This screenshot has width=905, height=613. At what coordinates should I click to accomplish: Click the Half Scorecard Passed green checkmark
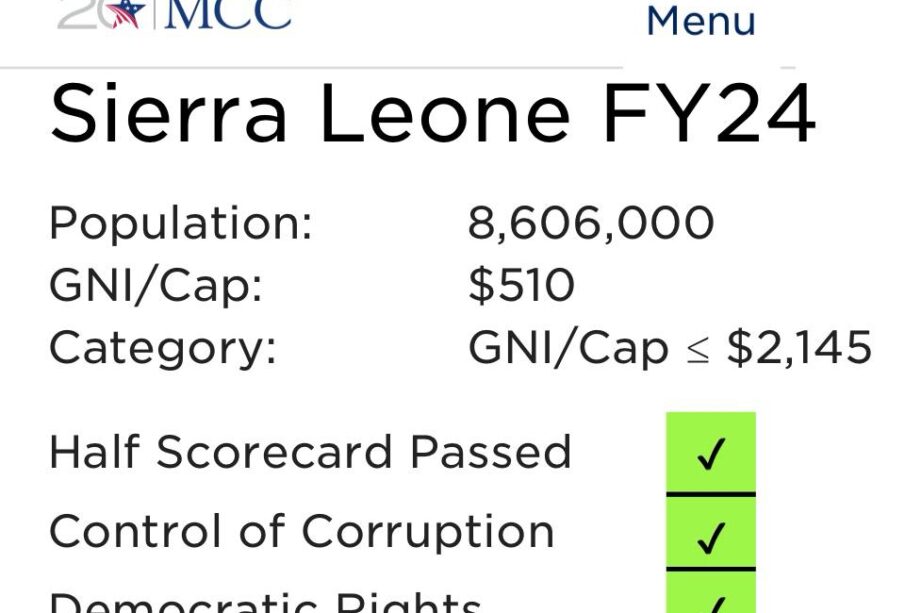[710, 453]
